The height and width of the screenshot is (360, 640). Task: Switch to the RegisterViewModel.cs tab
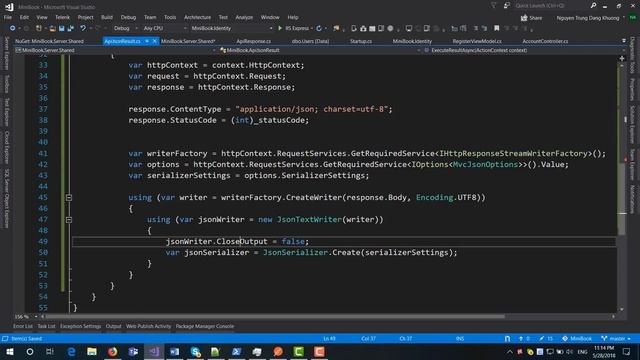(477, 41)
